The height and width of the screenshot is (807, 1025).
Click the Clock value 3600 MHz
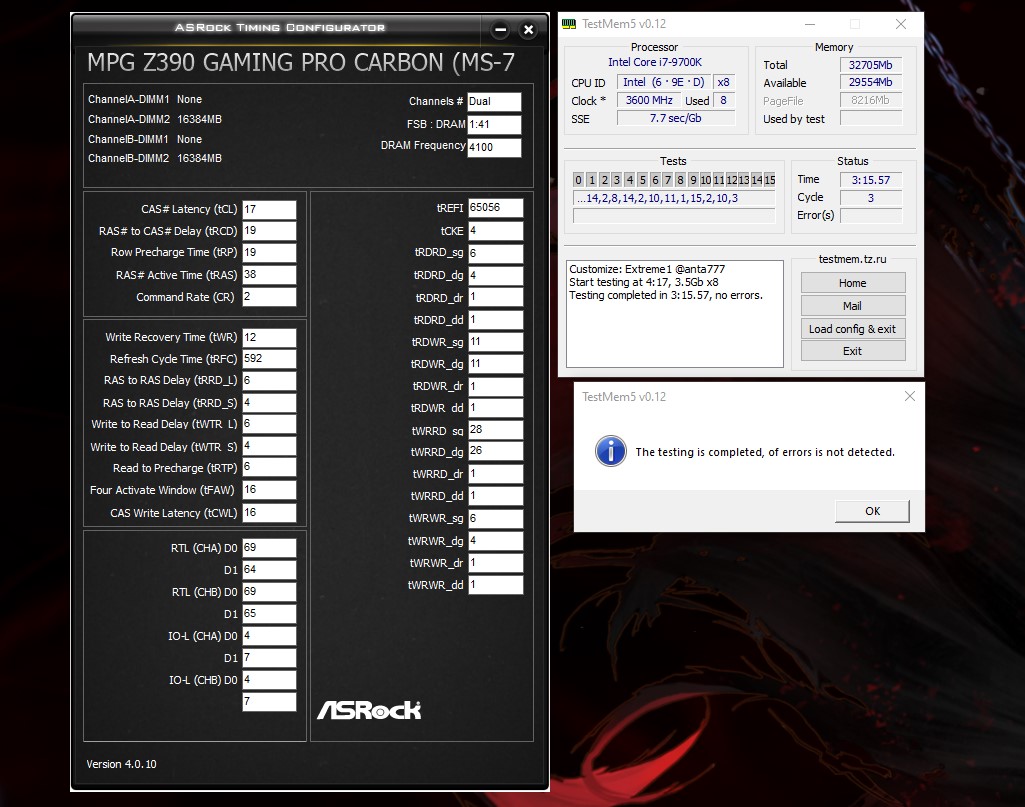(648, 100)
